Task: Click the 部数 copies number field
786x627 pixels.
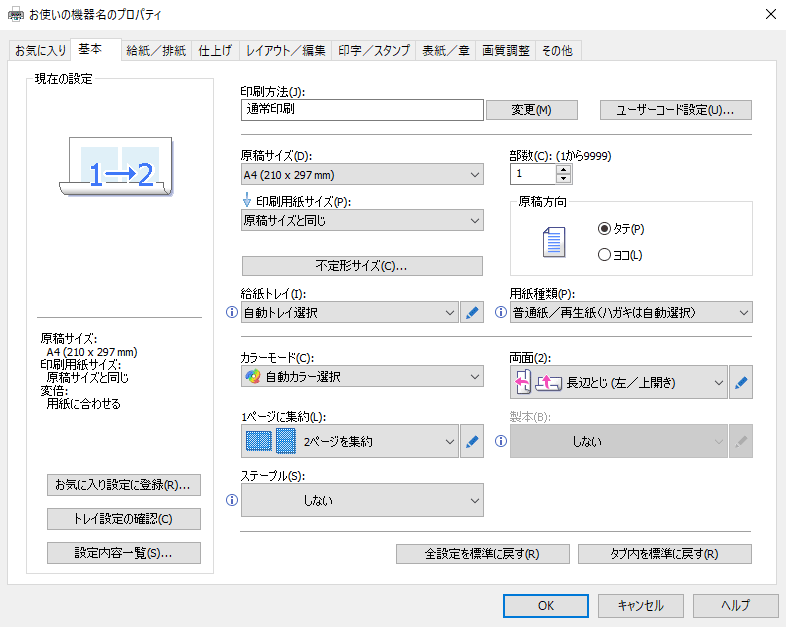Action: [x=532, y=174]
